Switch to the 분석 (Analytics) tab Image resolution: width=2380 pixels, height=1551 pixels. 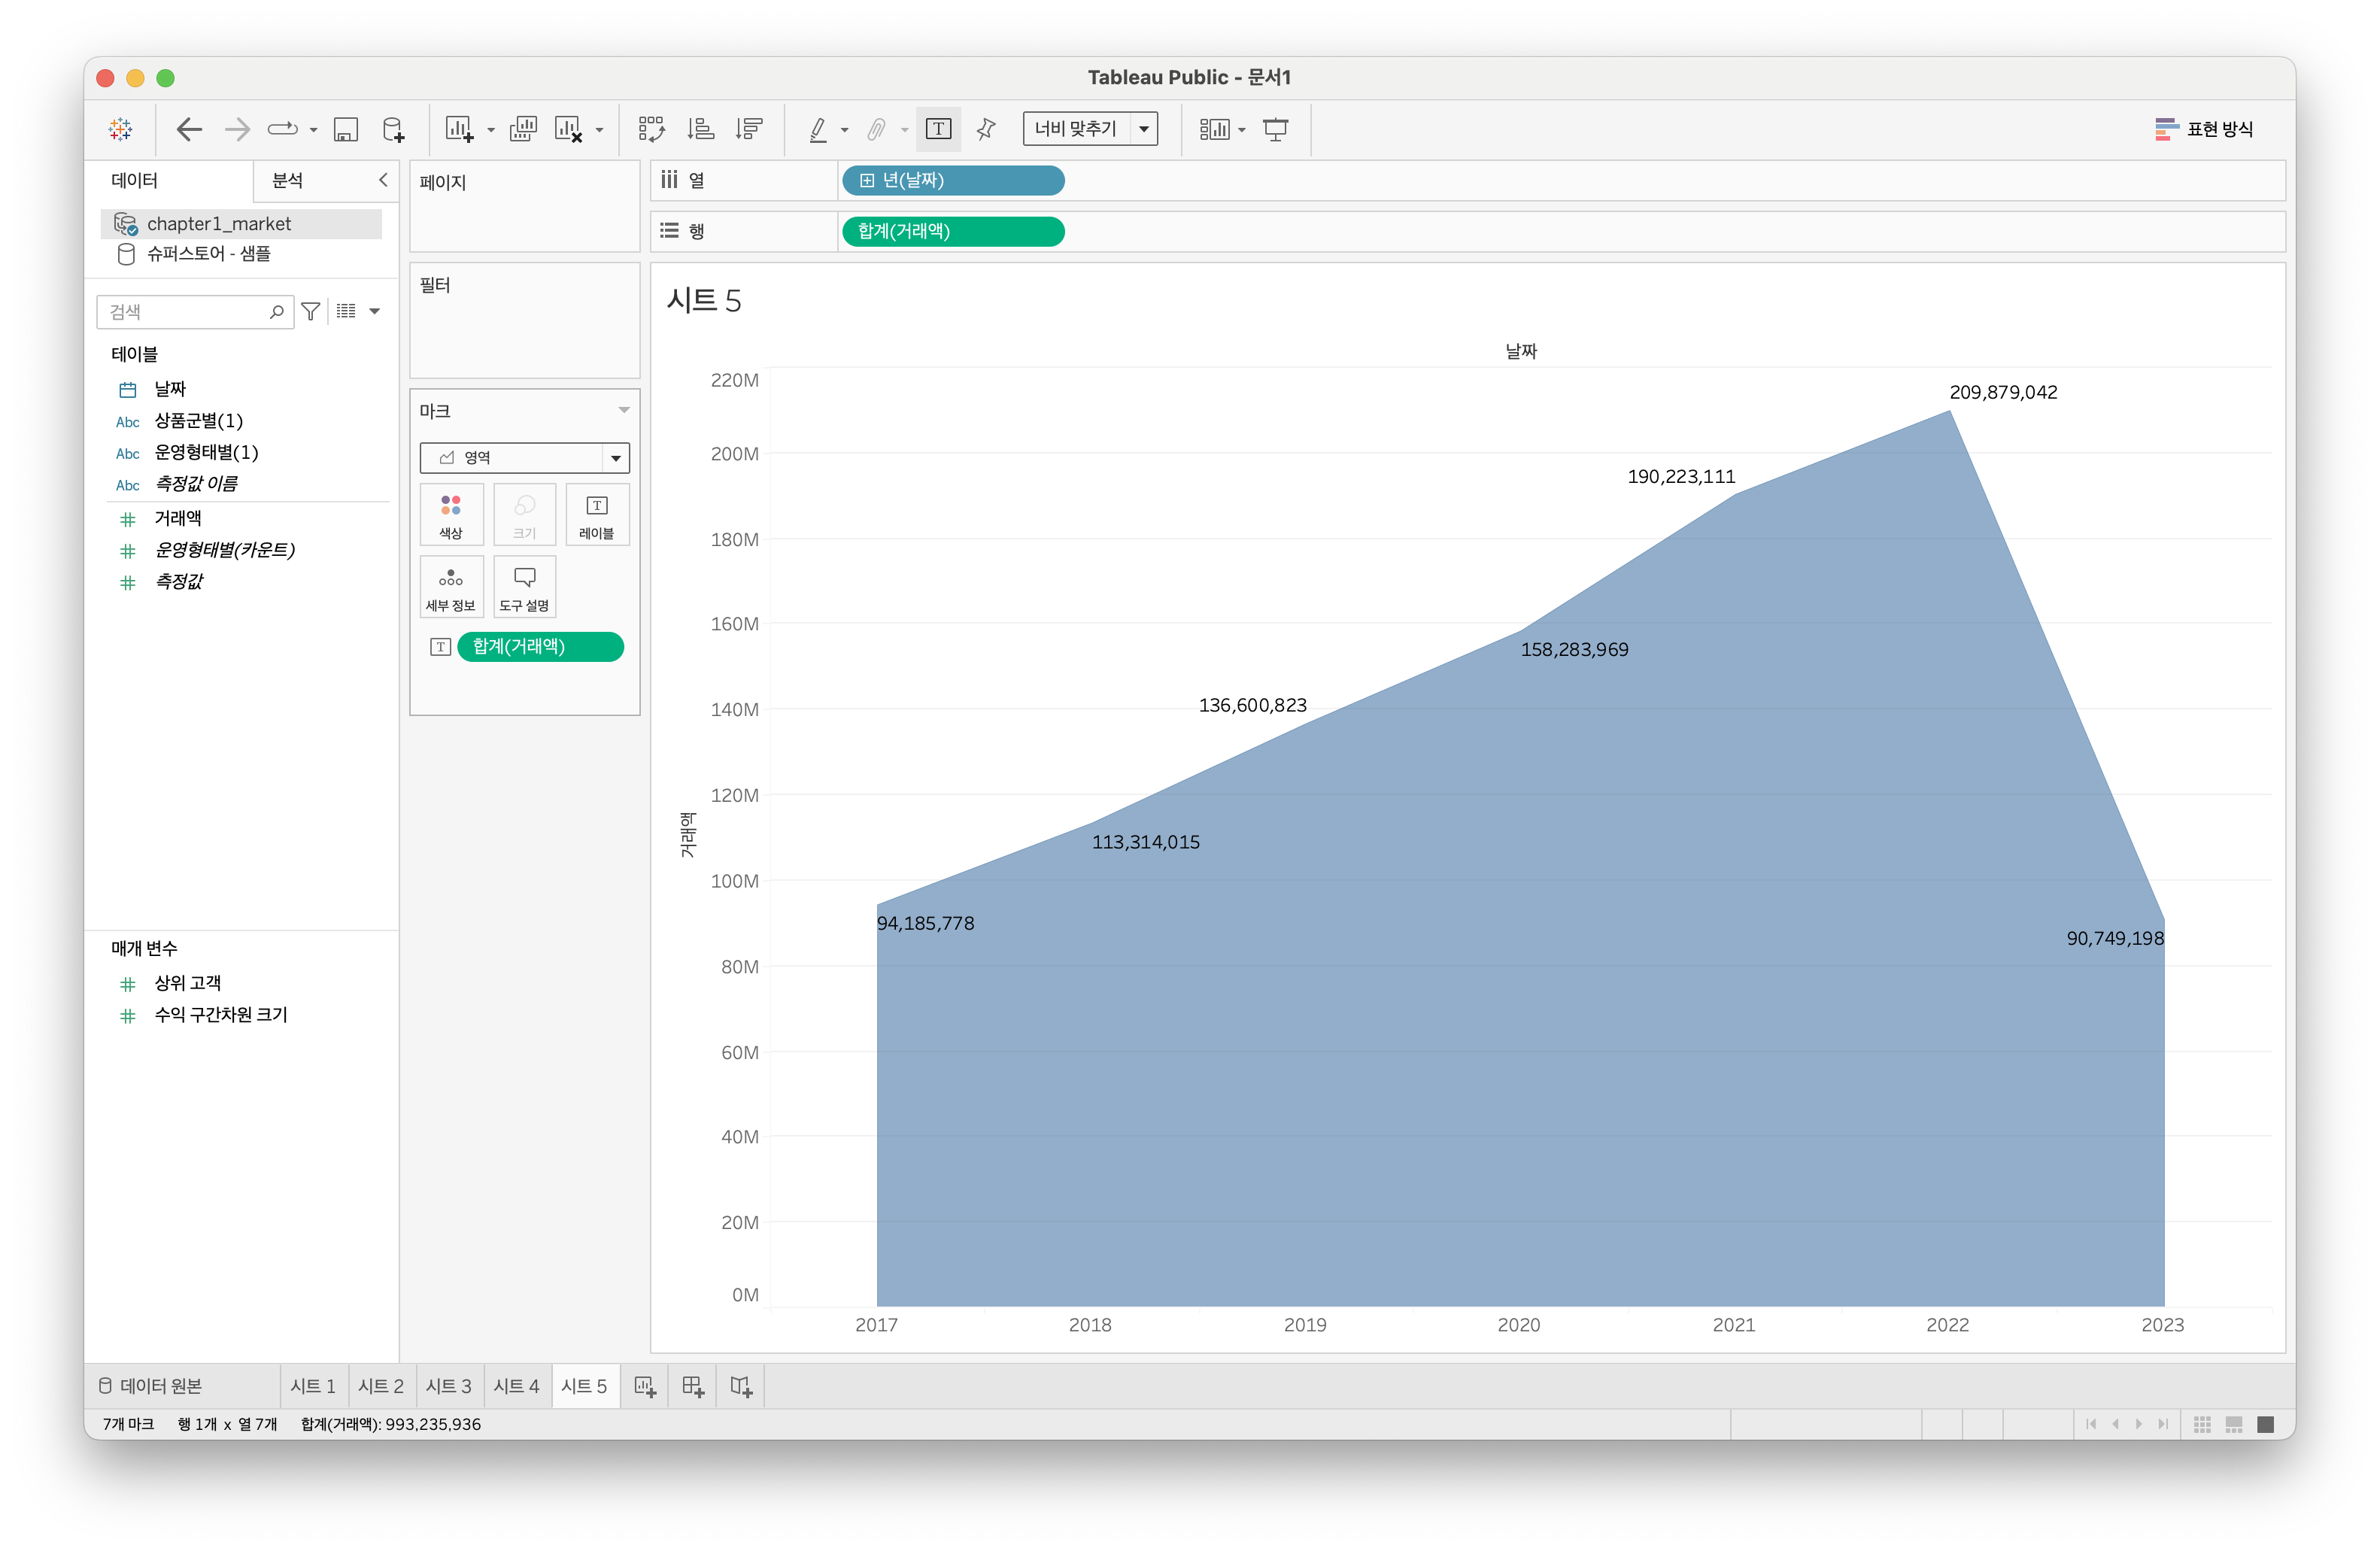coord(288,180)
